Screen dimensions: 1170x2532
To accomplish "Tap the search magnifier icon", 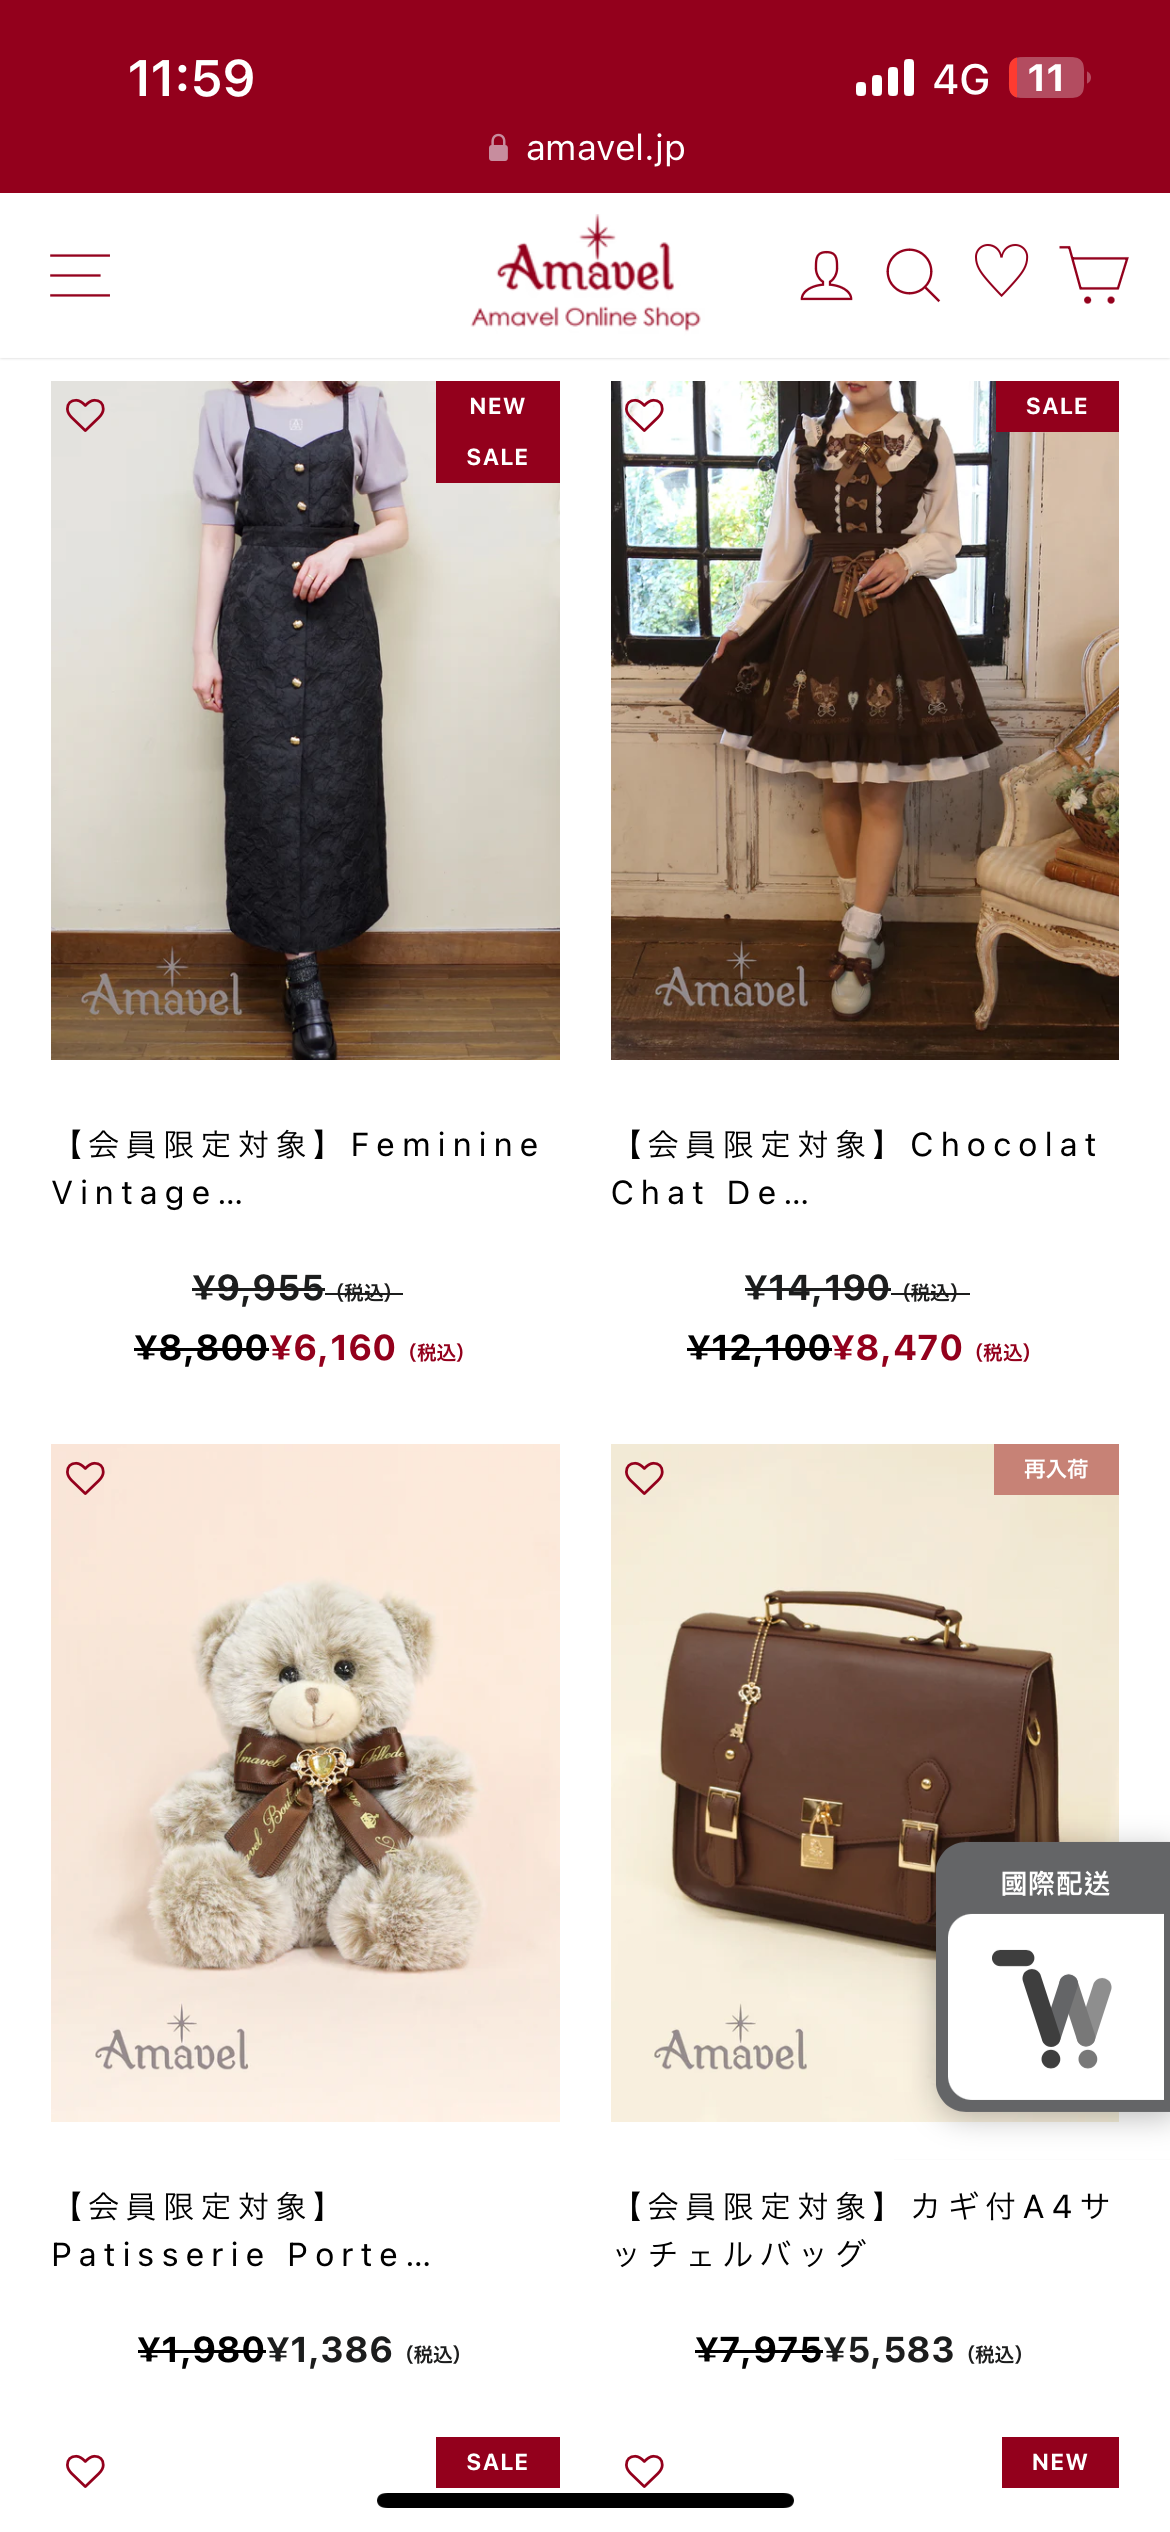I will pos(913,275).
